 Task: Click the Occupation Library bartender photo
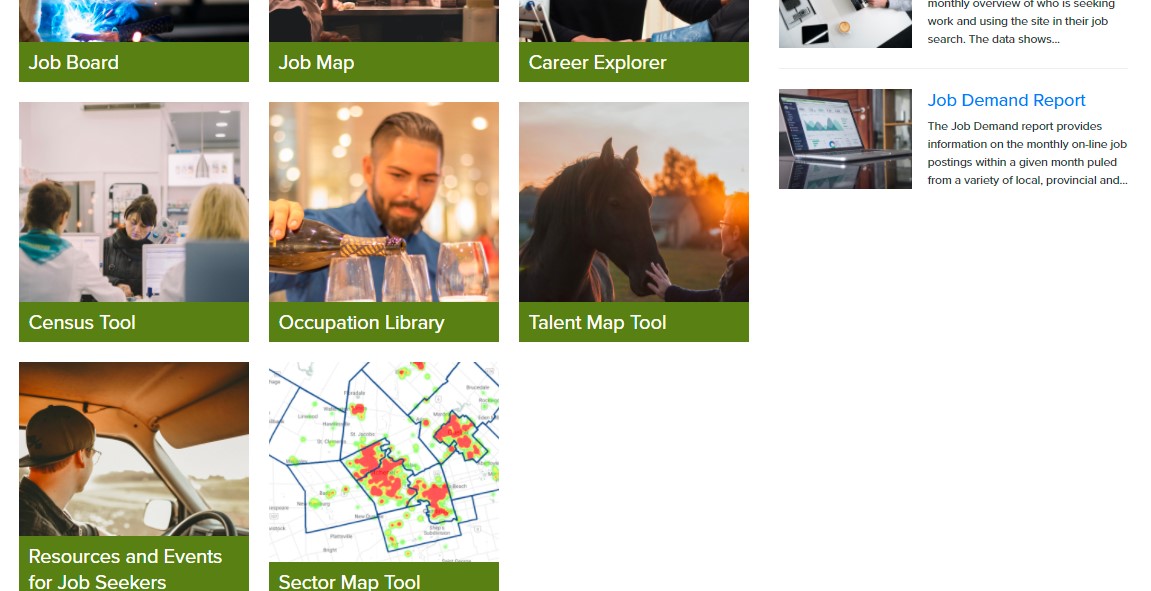(x=384, y=202)
